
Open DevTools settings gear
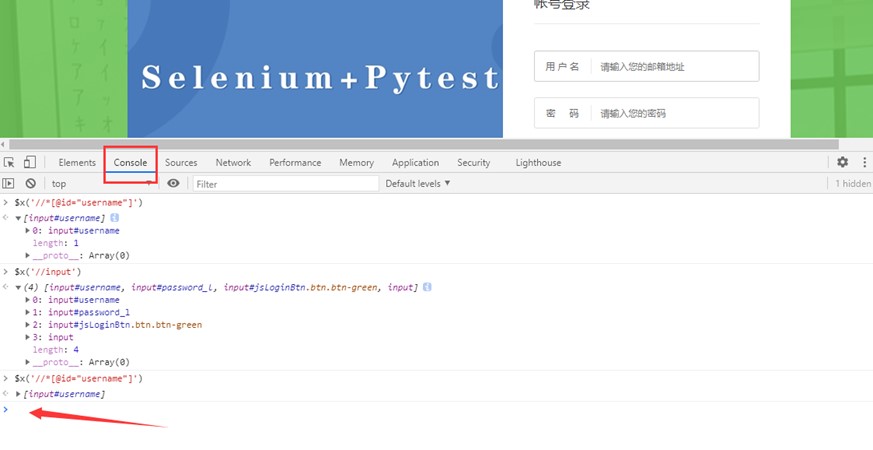click(842, 162)
